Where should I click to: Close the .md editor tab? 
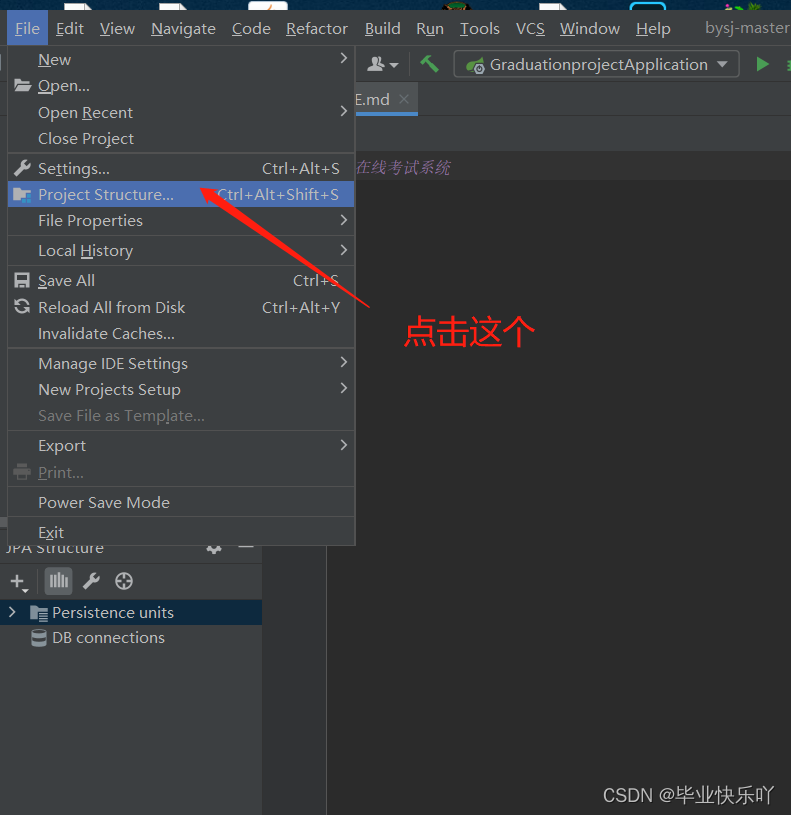tap(404, 99)
